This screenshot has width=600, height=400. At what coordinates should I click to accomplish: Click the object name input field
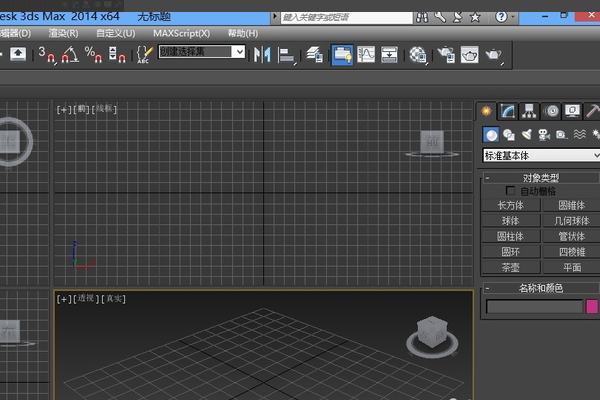[535, 307]
